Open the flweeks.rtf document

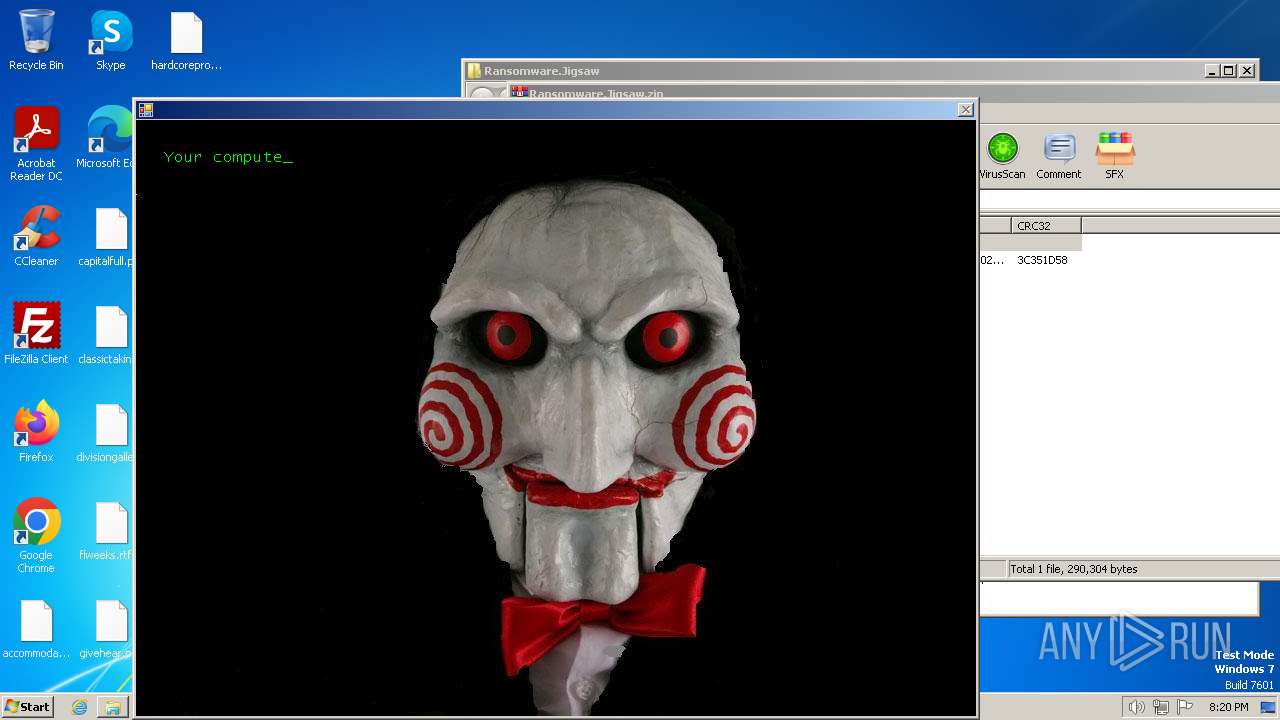[108, 529]
